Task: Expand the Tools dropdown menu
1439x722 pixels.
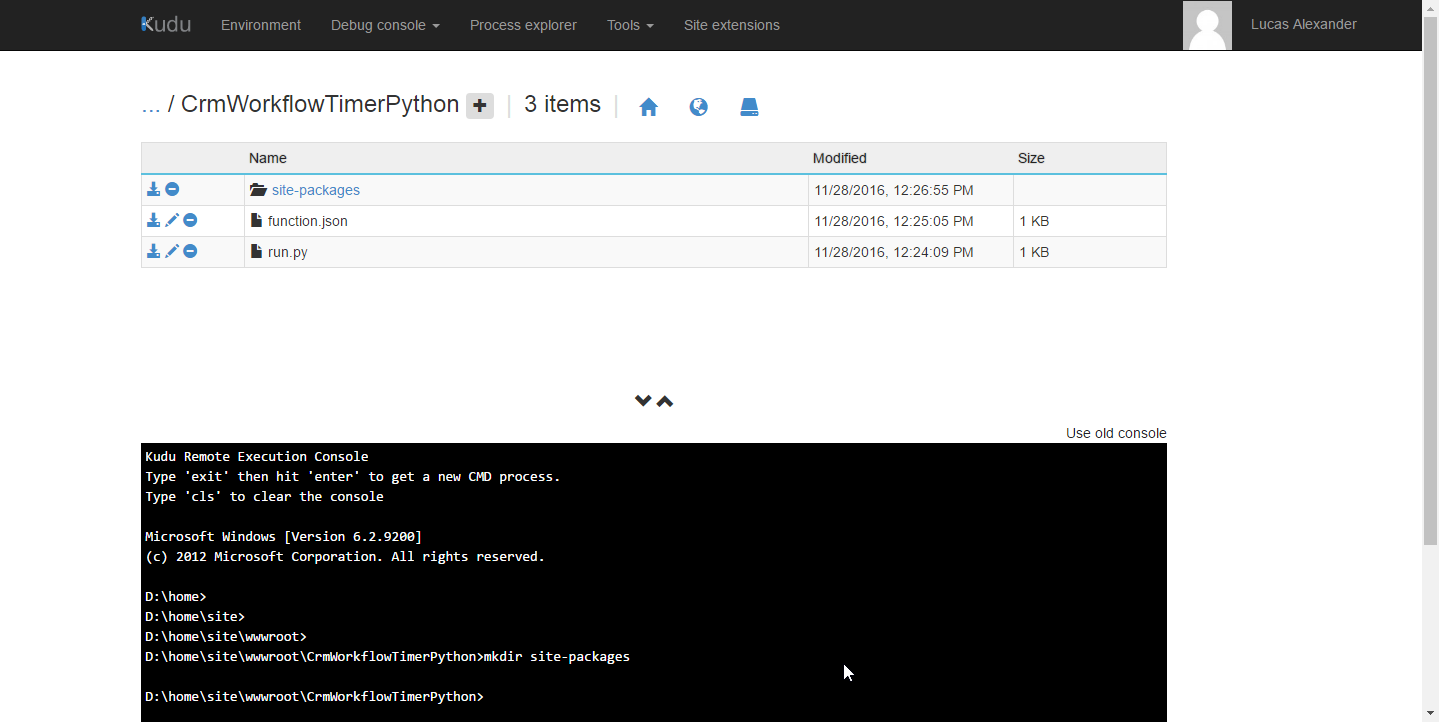Action: [x=630, y=25]
